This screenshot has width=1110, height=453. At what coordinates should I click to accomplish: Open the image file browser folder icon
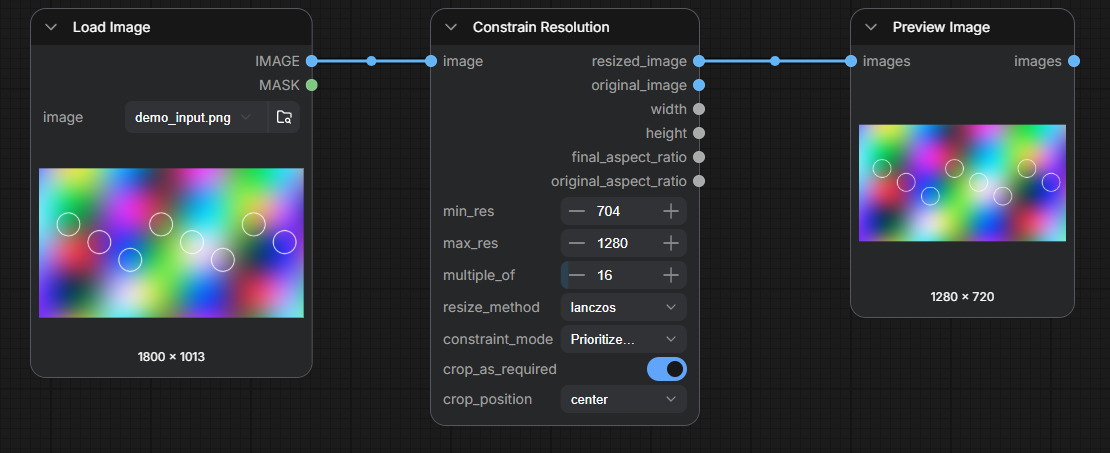point(284,117)
